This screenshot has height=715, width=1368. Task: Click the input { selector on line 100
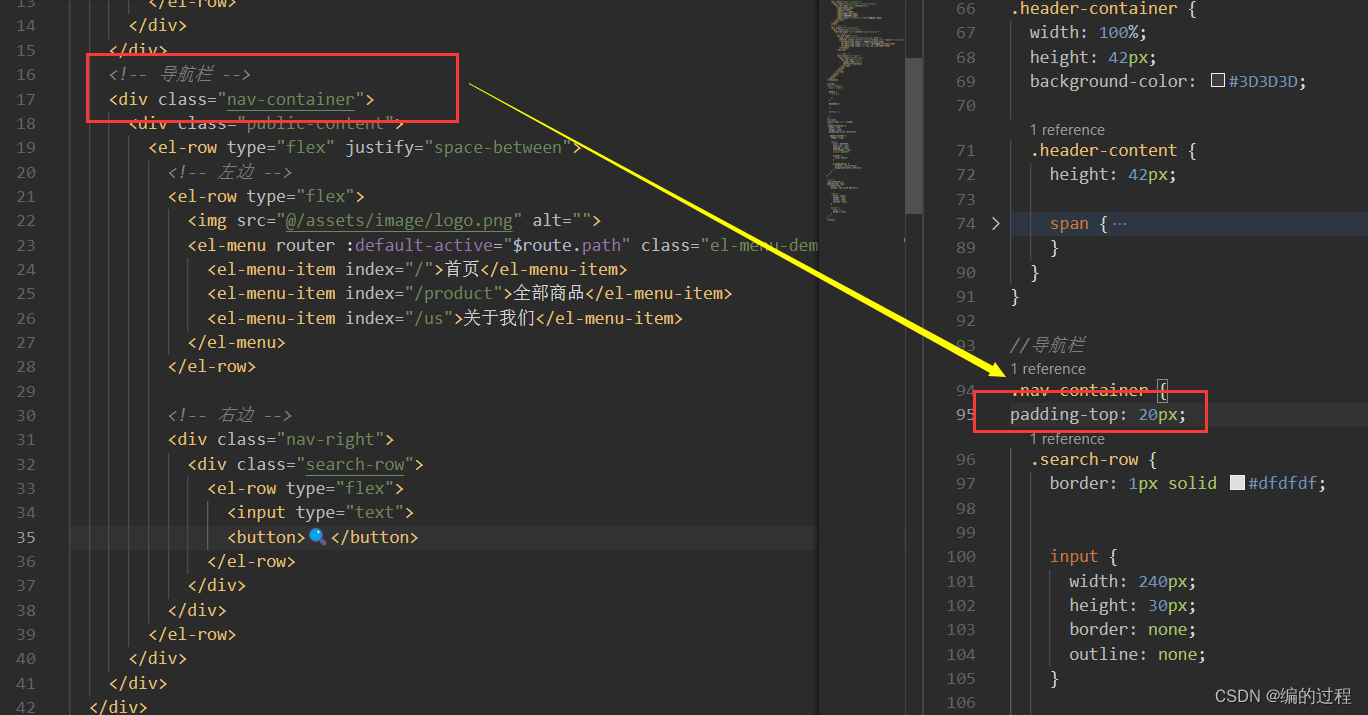1083,556
